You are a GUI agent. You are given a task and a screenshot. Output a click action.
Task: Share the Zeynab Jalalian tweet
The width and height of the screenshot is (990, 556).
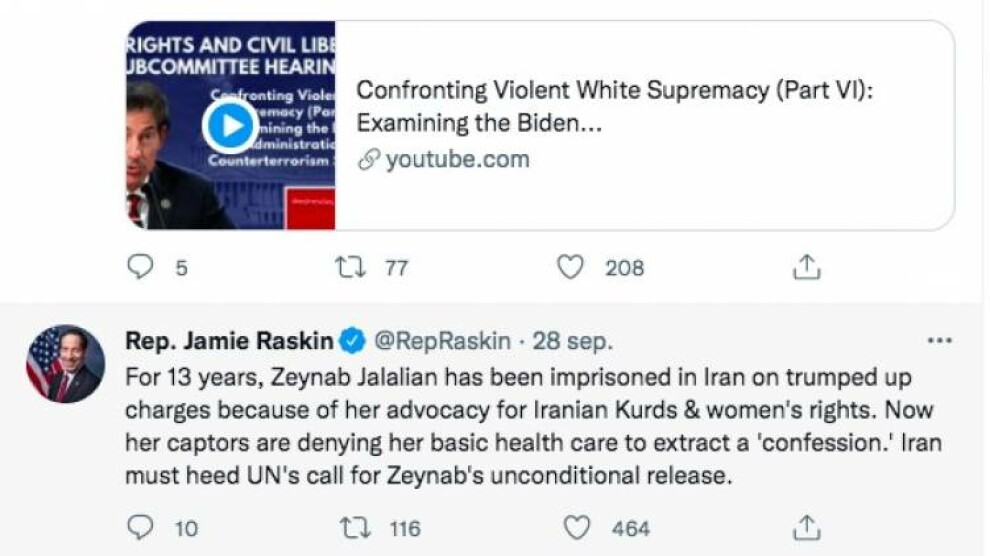(807, 527)
